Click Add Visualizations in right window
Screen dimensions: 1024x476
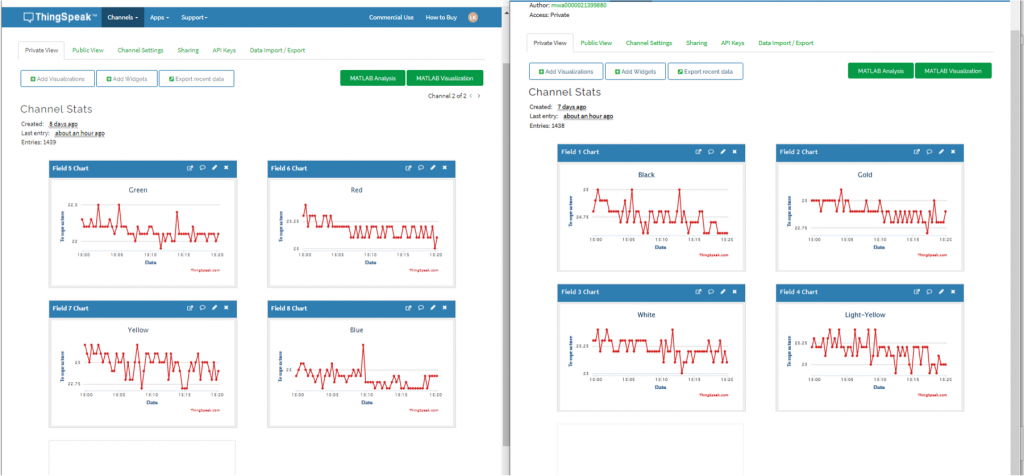pyautogui.click(x=566, y=71)
